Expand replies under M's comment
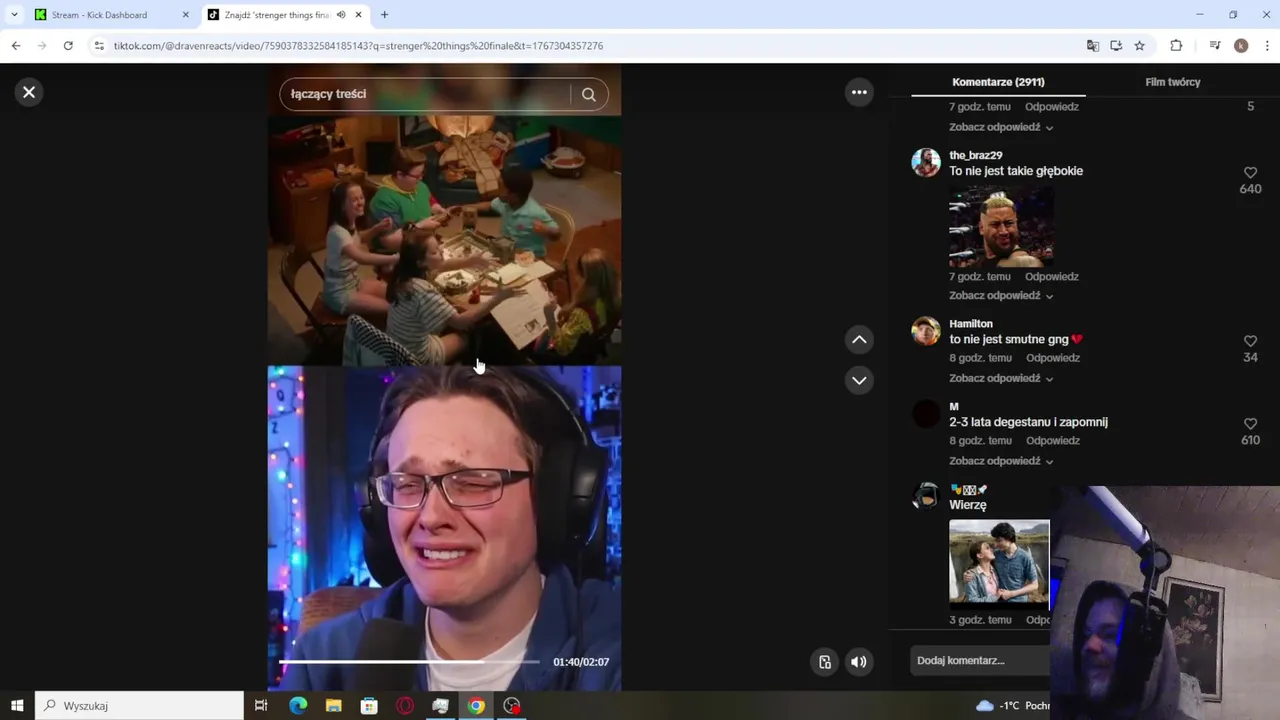This screenshot has height=720, width=1280. click(x=1001, y=461)
